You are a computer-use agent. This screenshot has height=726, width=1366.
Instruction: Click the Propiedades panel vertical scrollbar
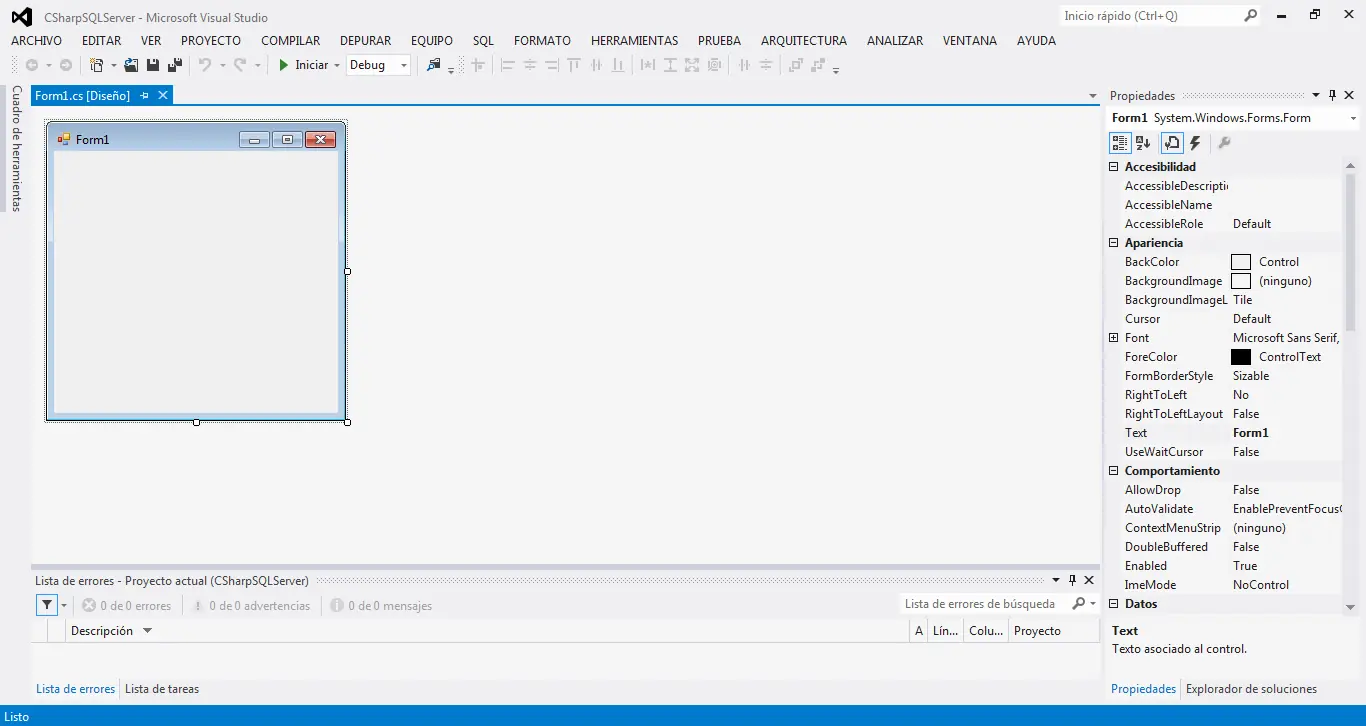pyautogui.click(x=1350, y=385)
